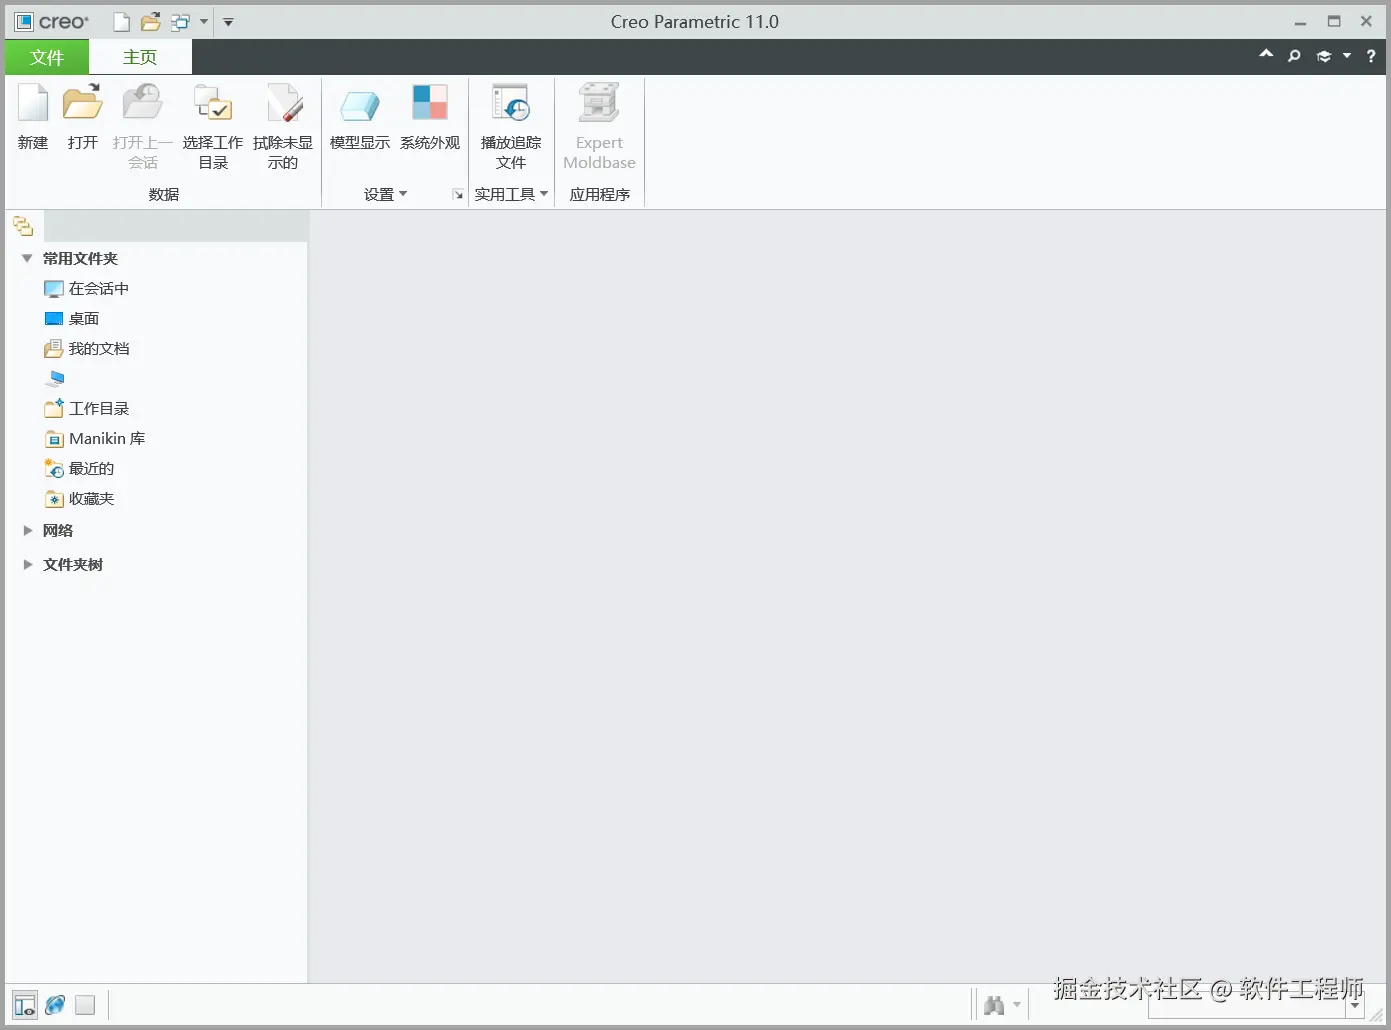Open 系统外观 system appearance
This screenshot has width=1391, height=1030.
(430, 117)
